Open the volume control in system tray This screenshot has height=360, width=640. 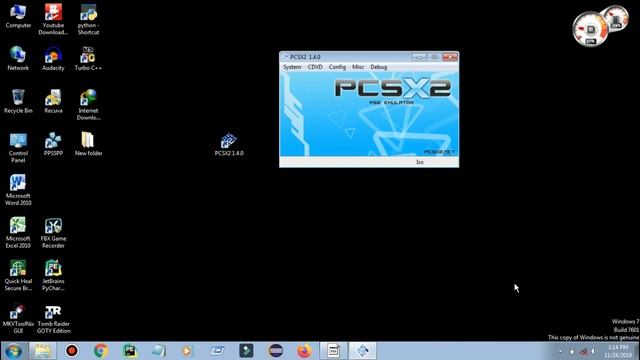[x=593, y=351]
